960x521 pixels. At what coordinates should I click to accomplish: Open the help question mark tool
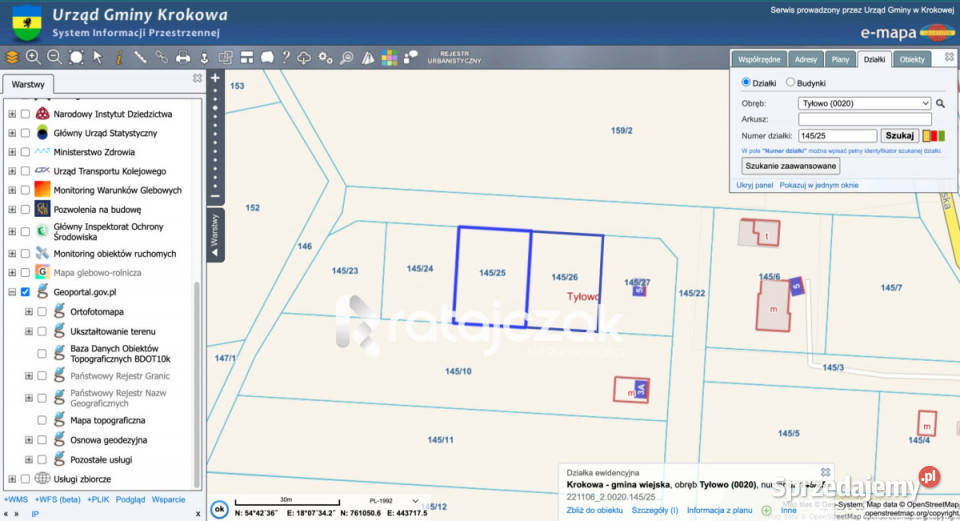[x=285, y=58]
